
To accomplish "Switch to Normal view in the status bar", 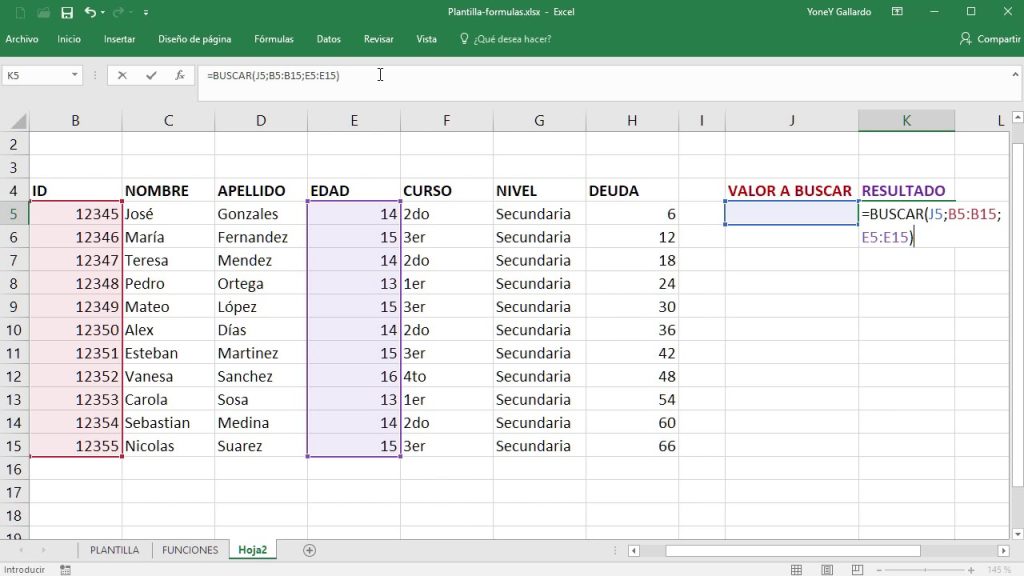I will (x=796, y=569).
